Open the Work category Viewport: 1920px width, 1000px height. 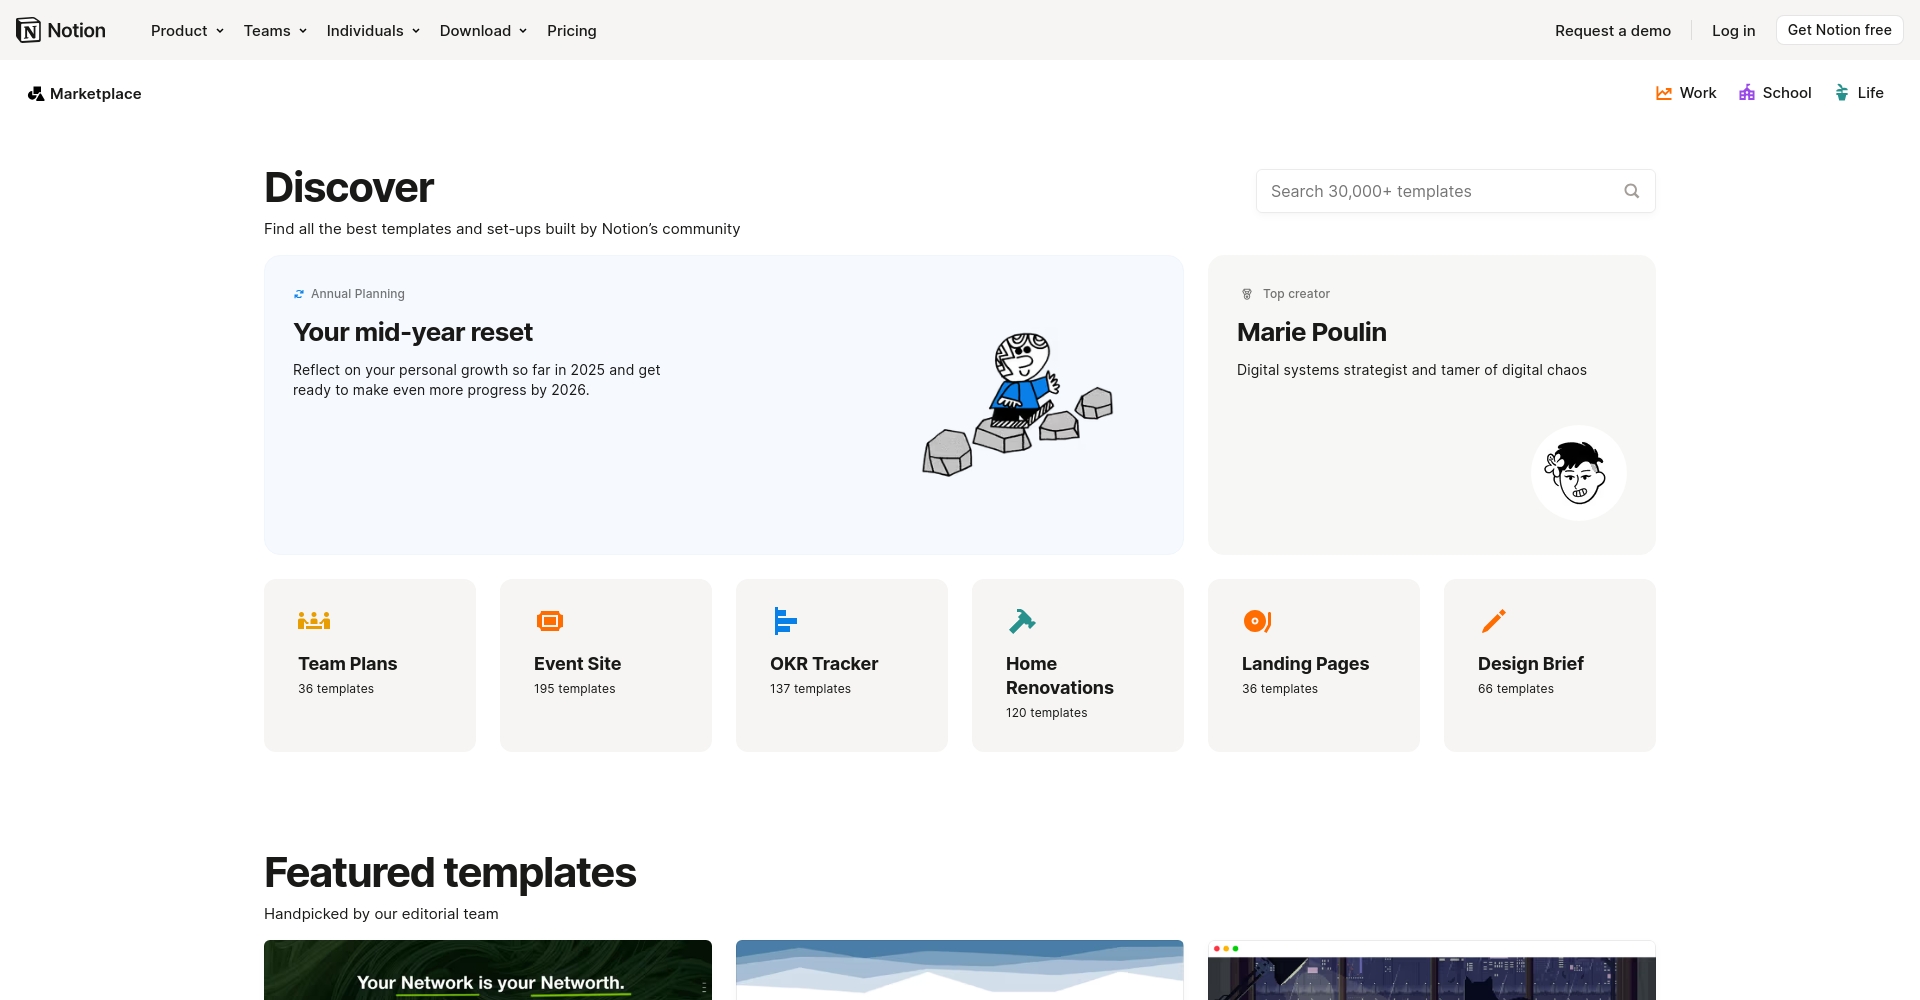coord(1686,93)
